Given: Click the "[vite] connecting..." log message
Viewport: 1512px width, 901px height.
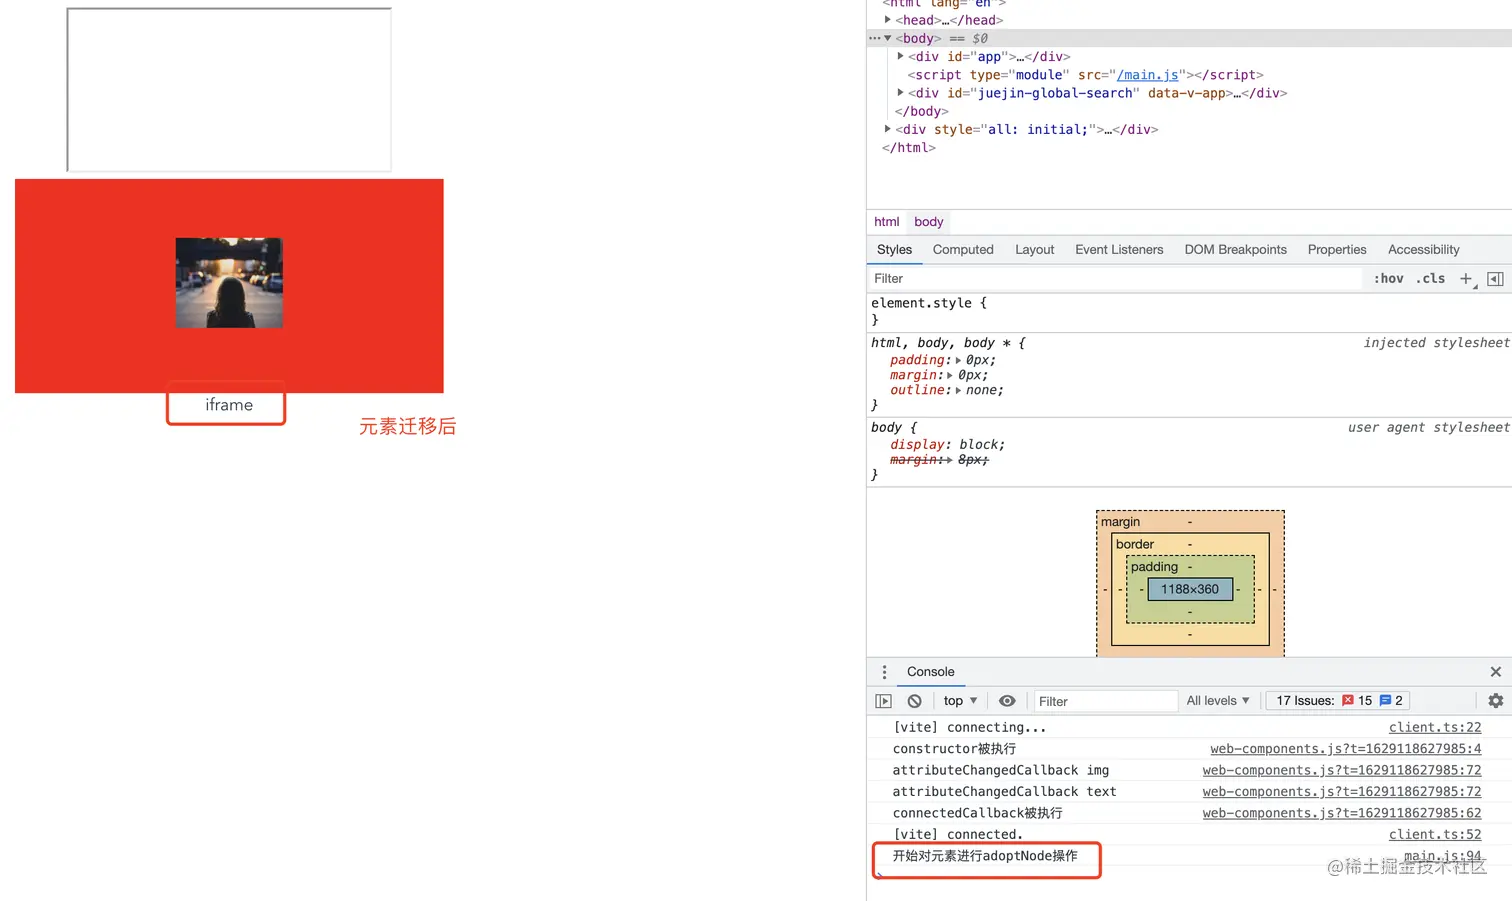Looking at the screenshot, I should coord(969,728).
